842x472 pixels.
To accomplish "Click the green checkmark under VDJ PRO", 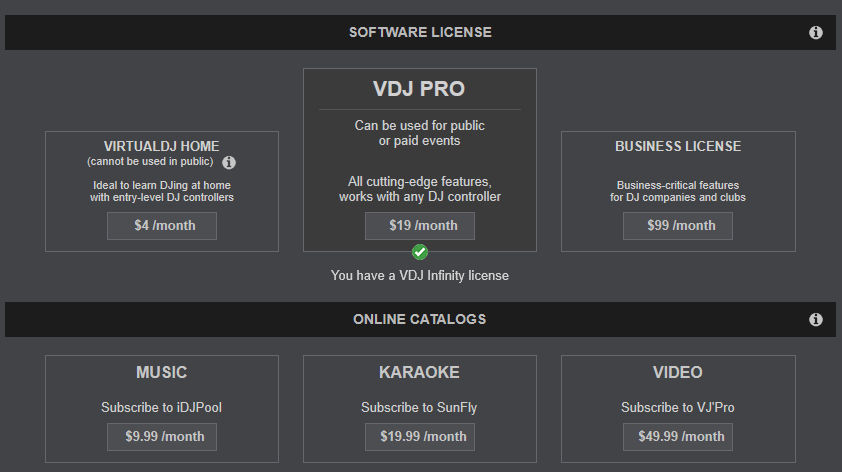I will 420,252.
